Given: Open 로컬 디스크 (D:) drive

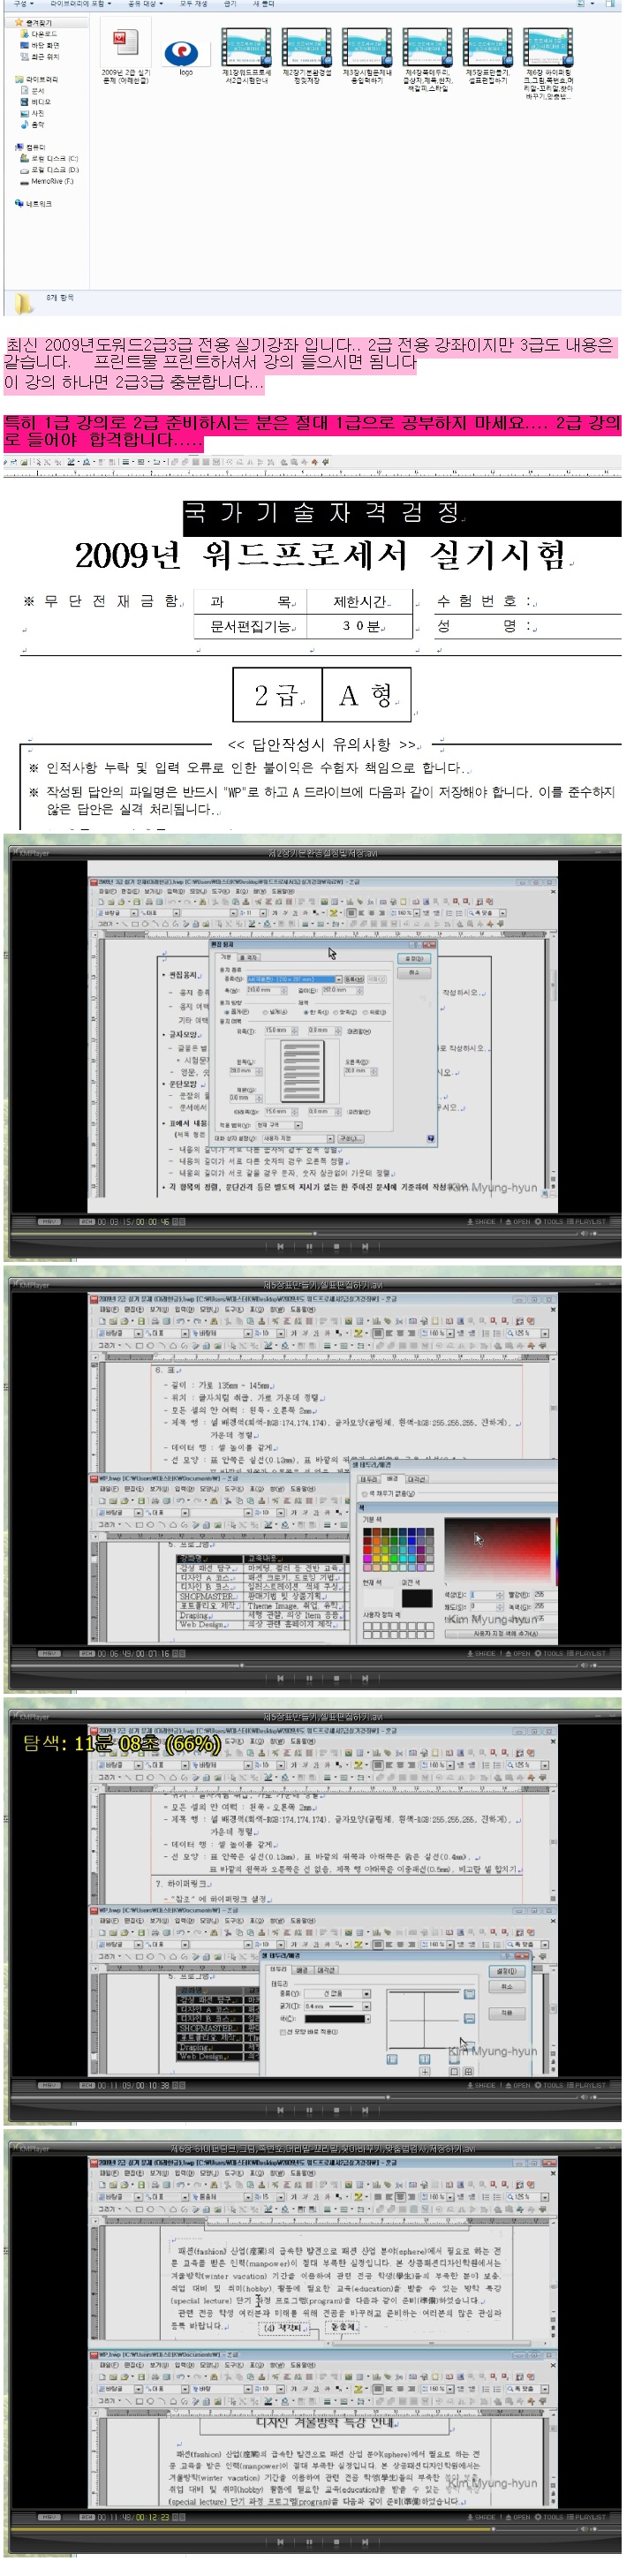Looking at the screenshot, I should (x=49, y=170).
